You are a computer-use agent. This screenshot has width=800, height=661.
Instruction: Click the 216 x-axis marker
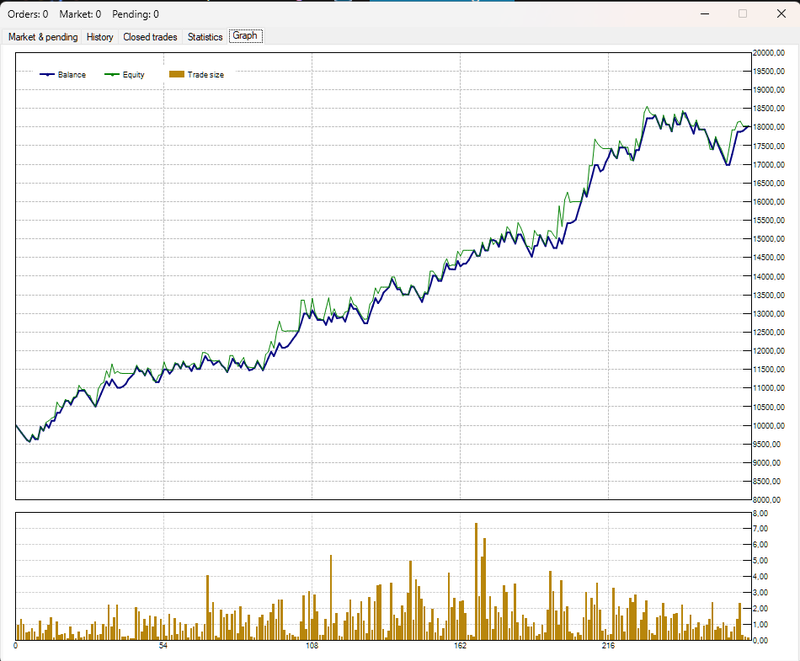click(x=608, y=646)
